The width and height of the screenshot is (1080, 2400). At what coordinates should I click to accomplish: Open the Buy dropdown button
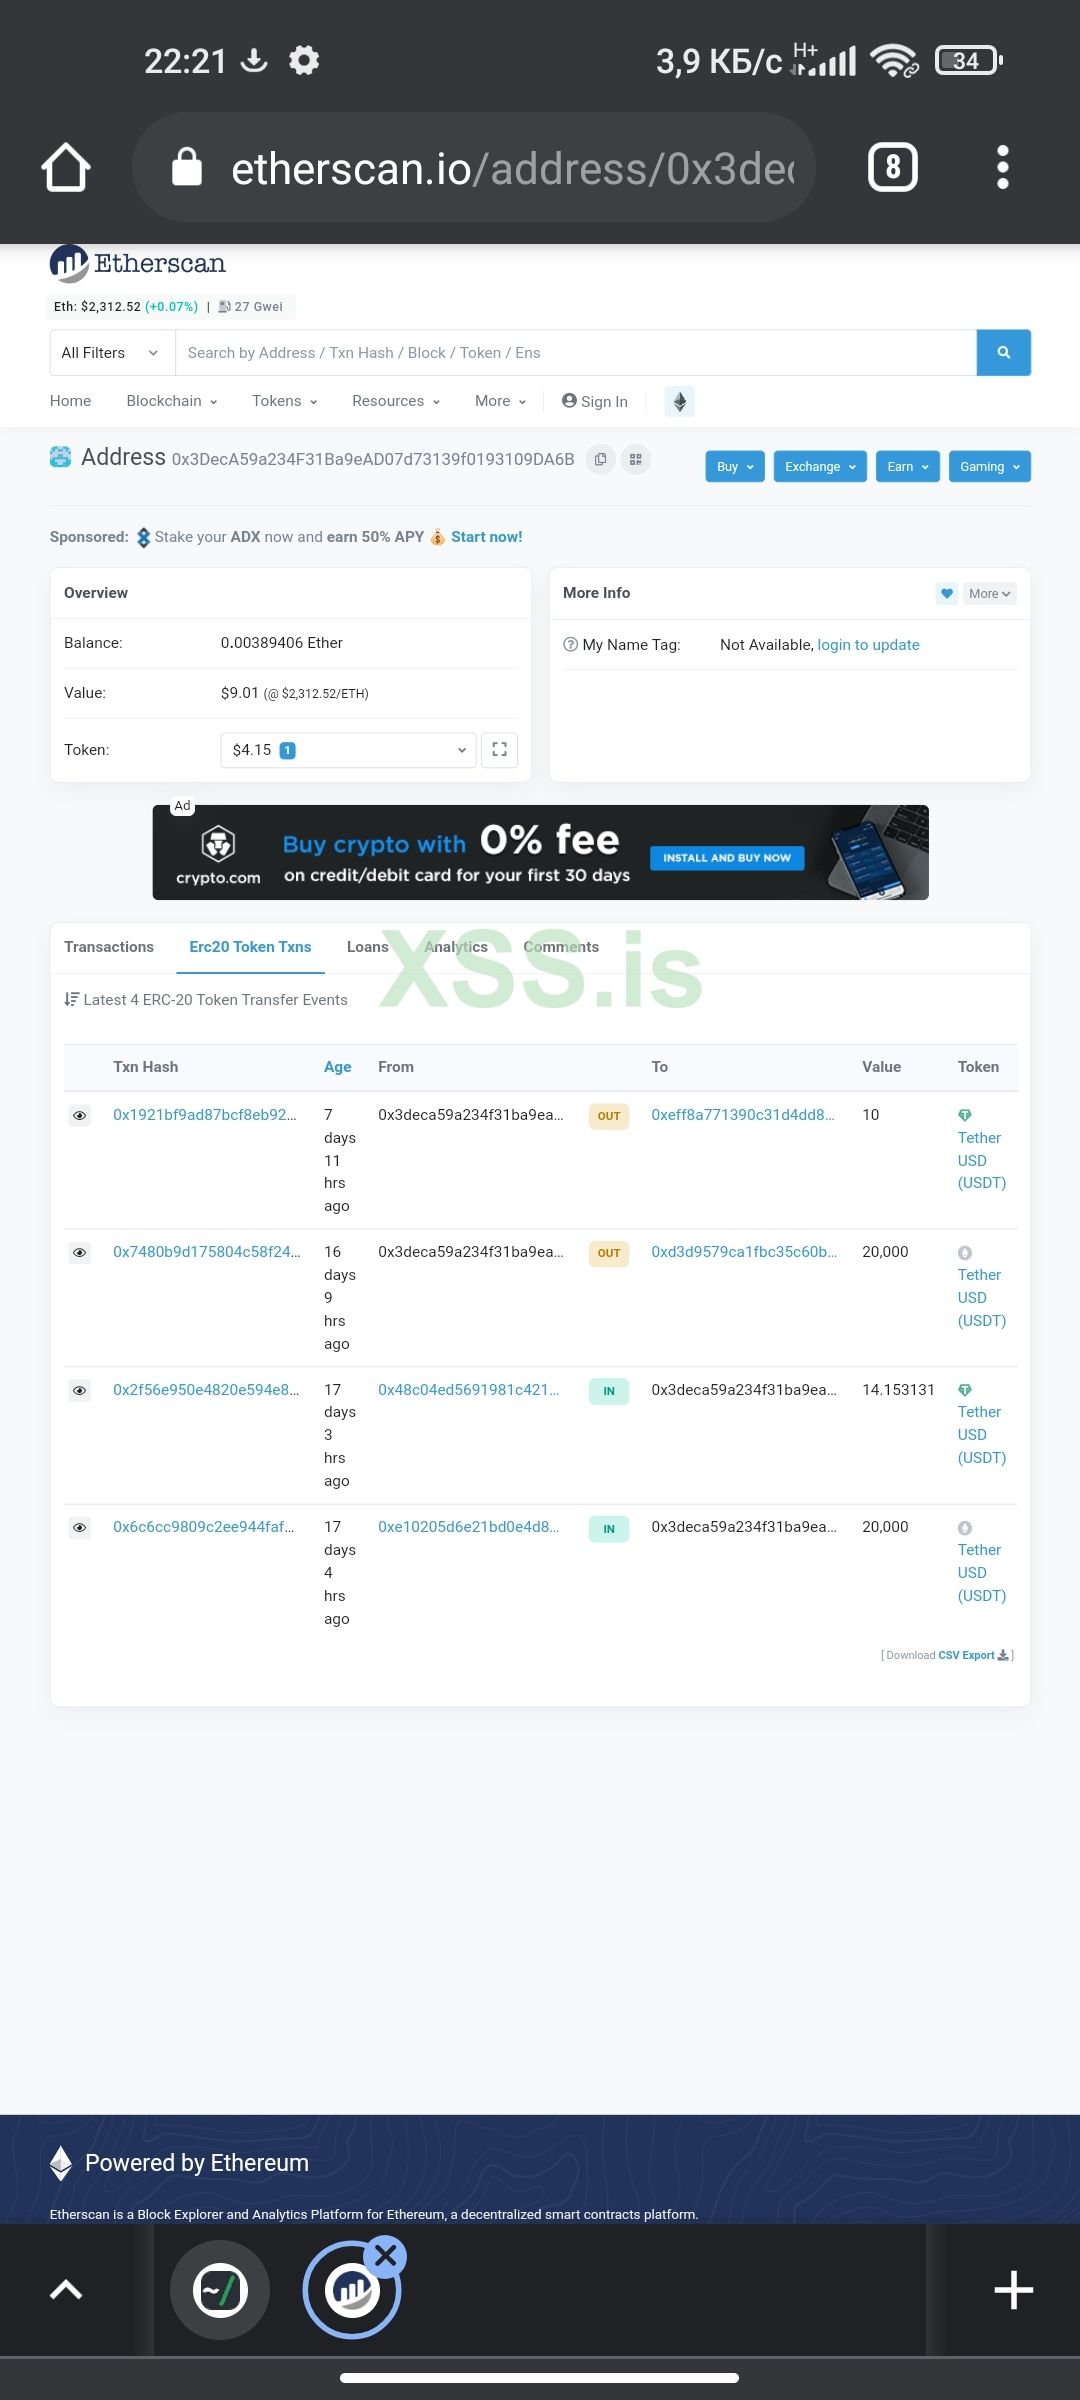coord(735,466)
